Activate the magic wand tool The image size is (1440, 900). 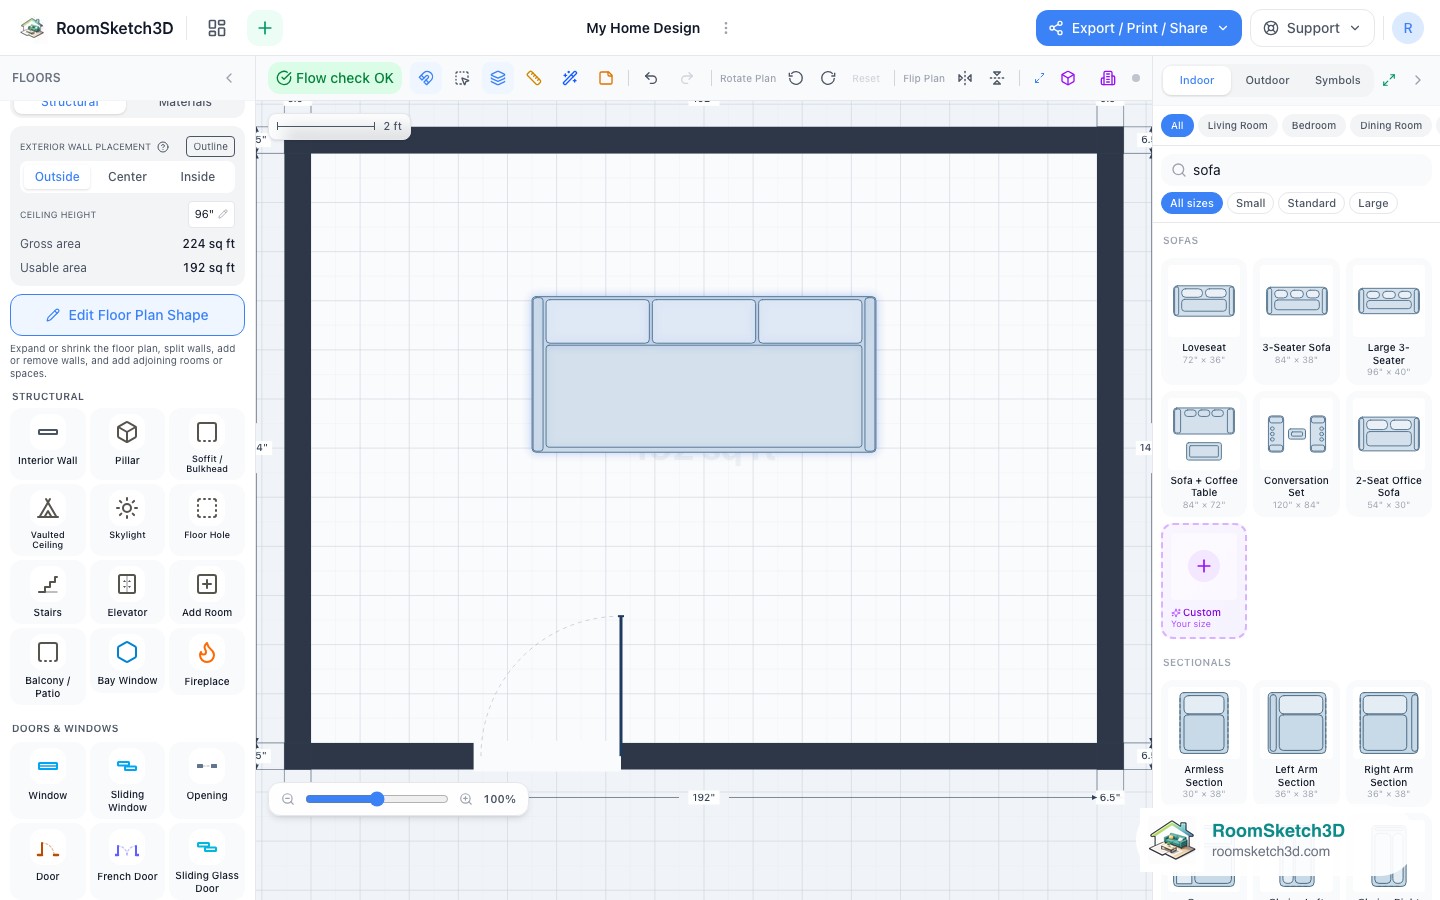(570, 78)
